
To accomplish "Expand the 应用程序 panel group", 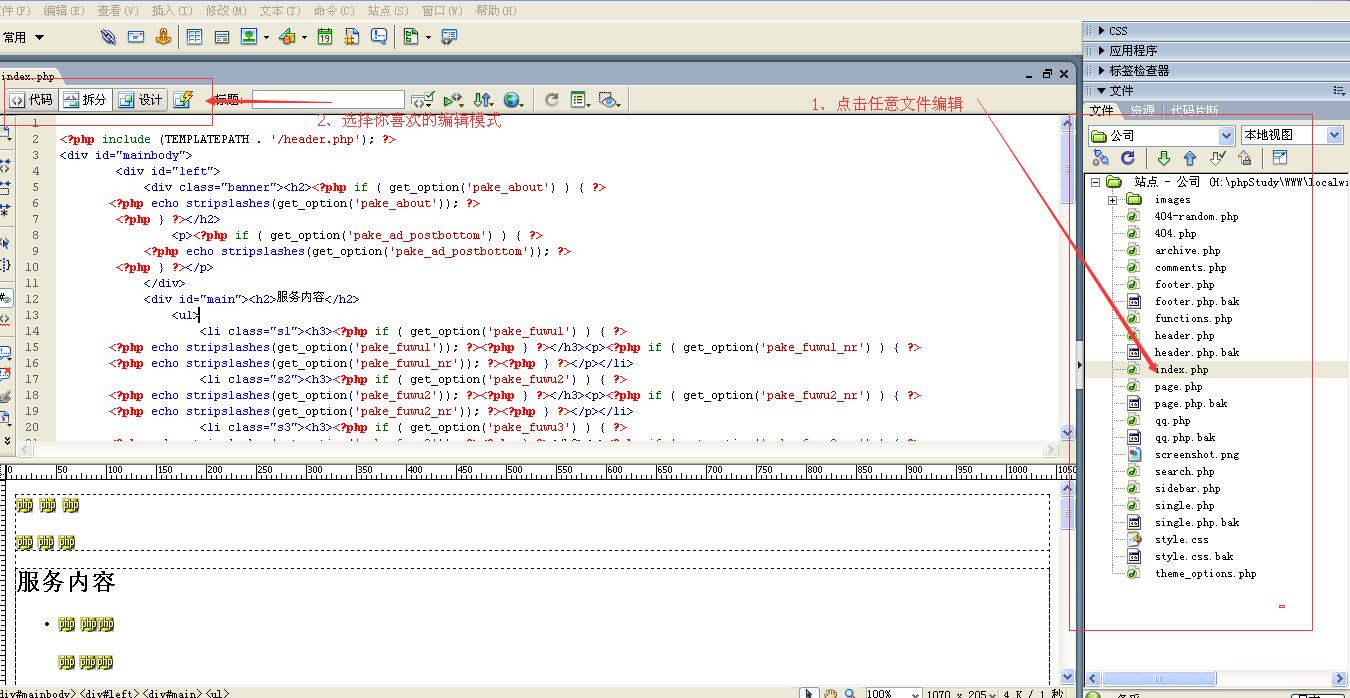I will point(1100,50).
